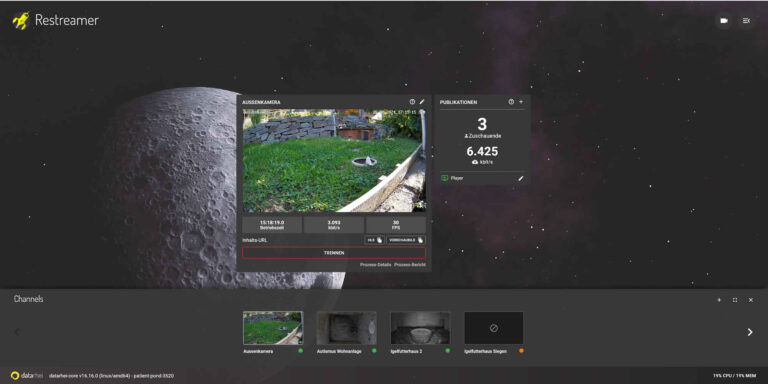Image resolution: width=768 pixels, height=384 pixels.
Task: Click the Aussenkamera channel label
Action: pyautogui.click(x=258, y=351)
